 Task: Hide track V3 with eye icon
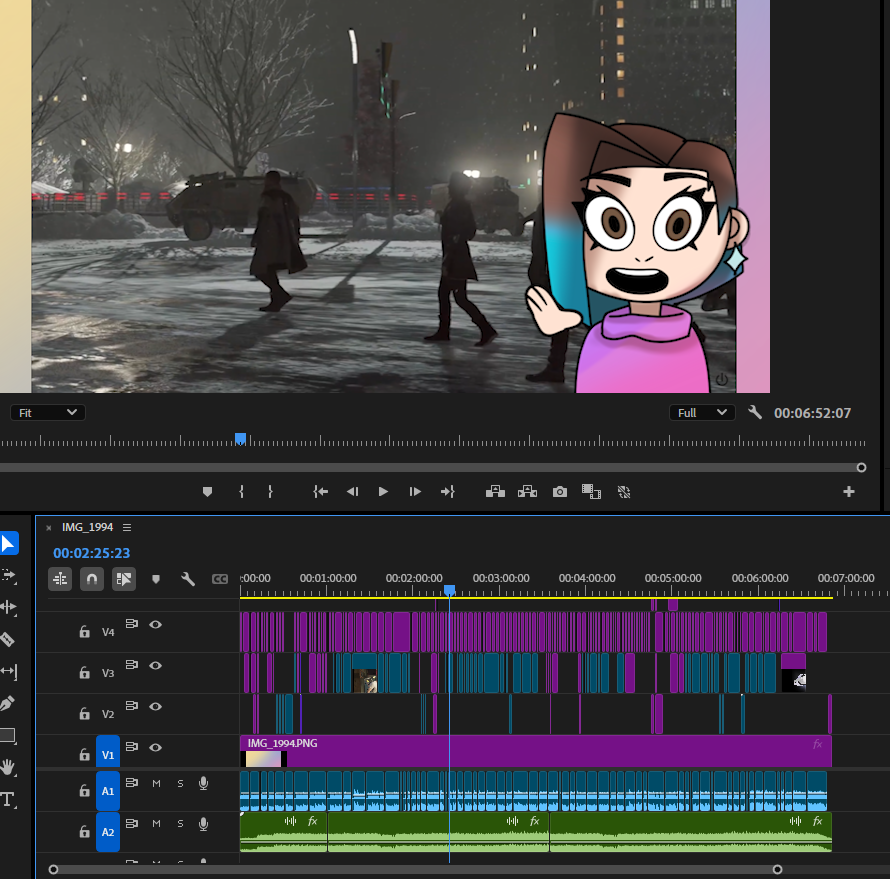pyautogui.click(x=156, y=665)
